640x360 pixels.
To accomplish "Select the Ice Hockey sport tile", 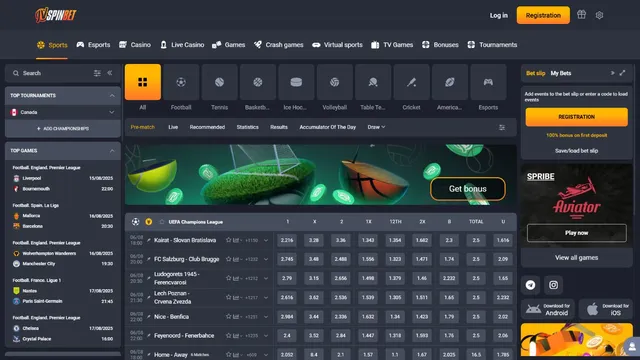I will 296,82.
